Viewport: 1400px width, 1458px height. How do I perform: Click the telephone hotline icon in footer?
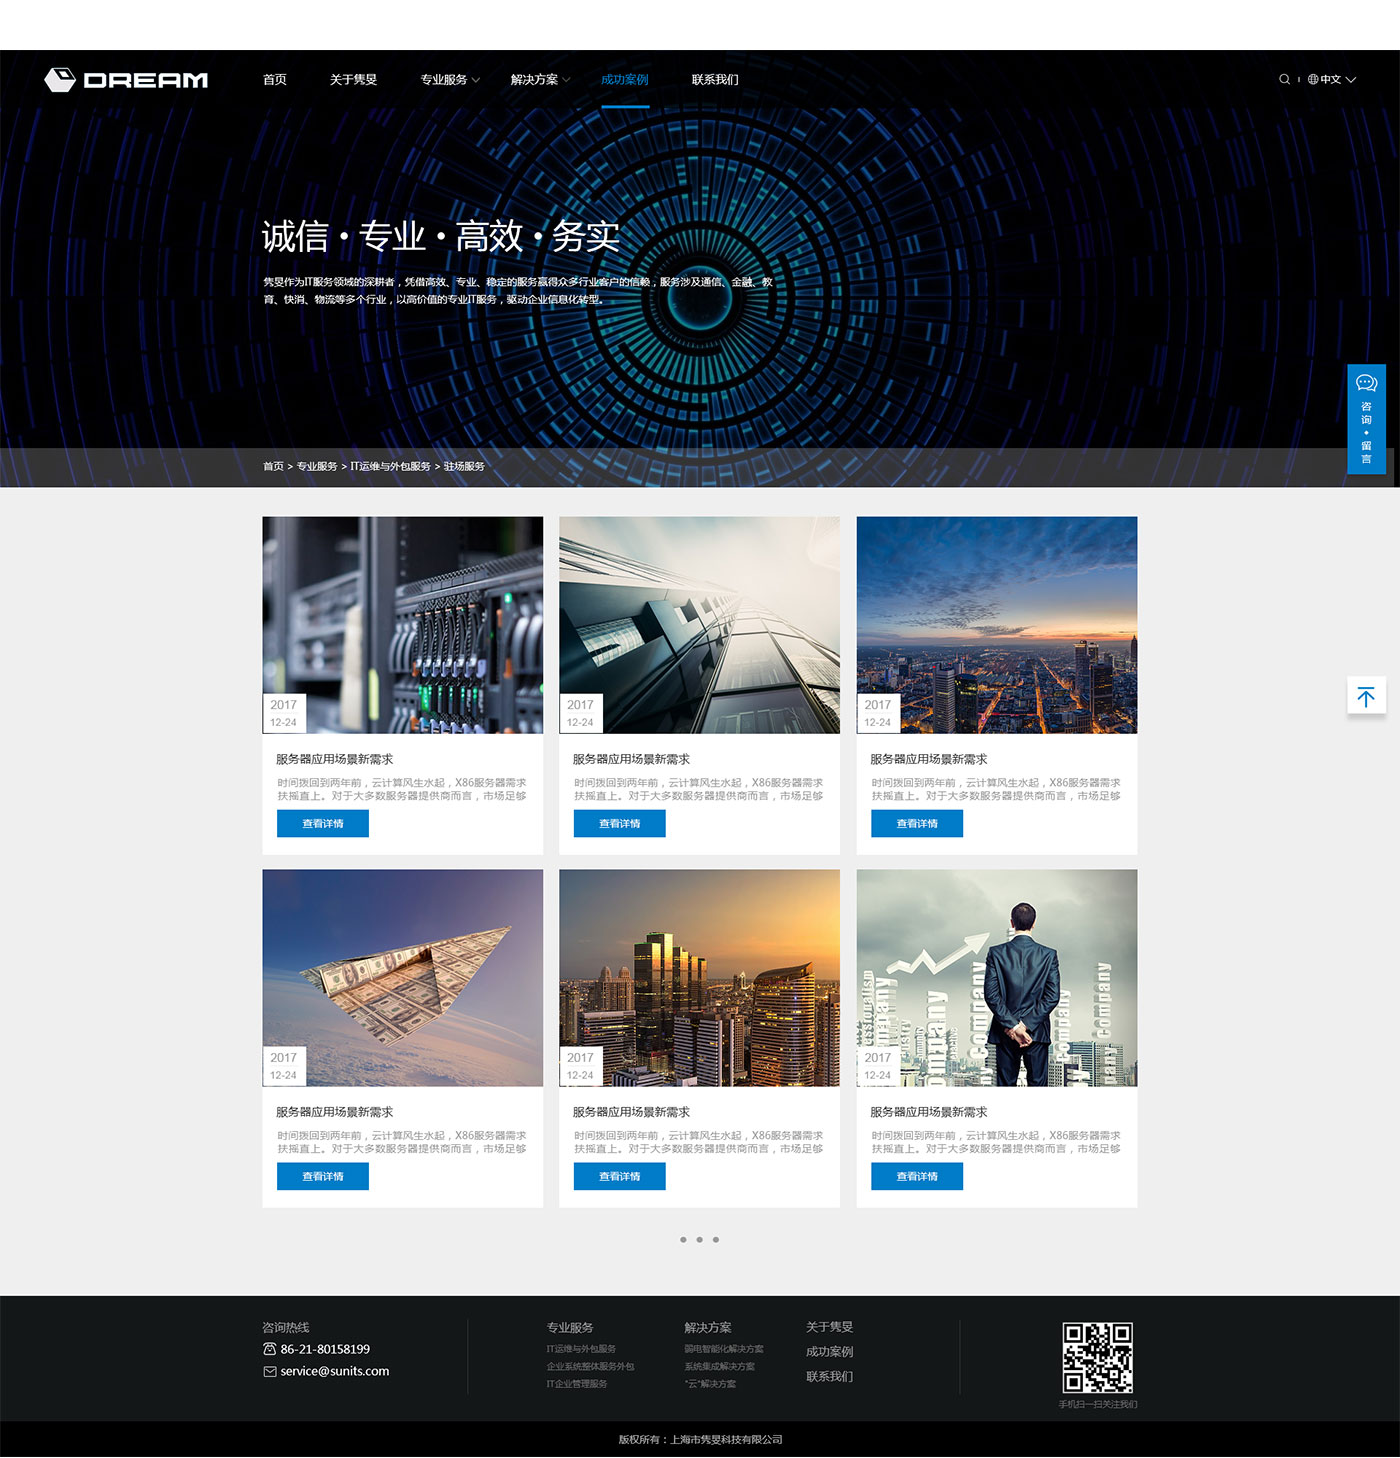269,1349
